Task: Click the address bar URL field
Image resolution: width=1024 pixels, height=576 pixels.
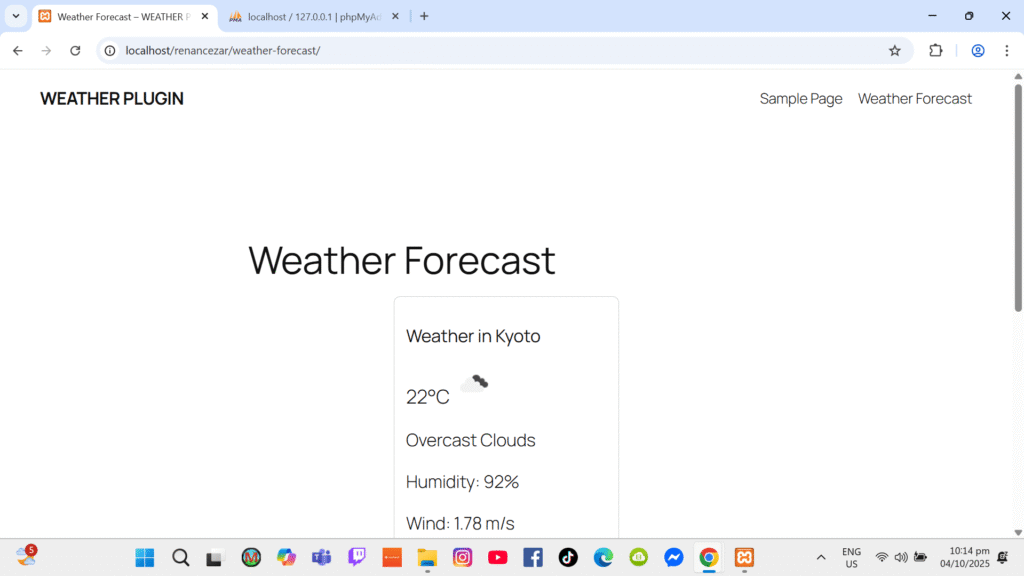Action: tap(500, 51)
